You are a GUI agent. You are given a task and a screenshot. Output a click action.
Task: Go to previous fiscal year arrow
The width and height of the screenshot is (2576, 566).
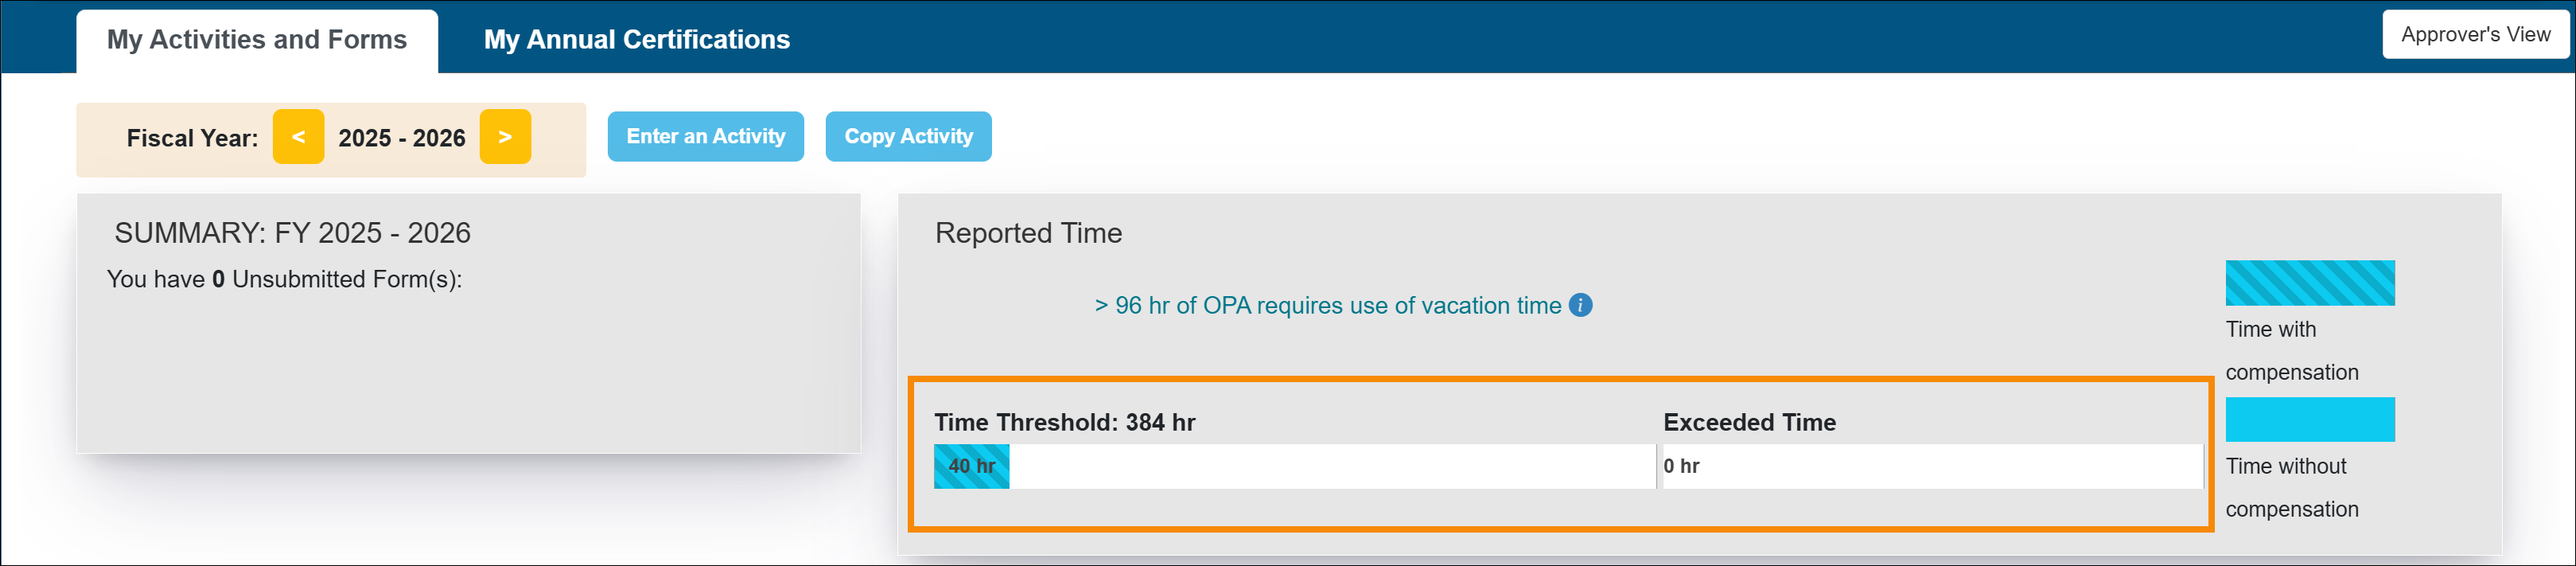(298, 137)
